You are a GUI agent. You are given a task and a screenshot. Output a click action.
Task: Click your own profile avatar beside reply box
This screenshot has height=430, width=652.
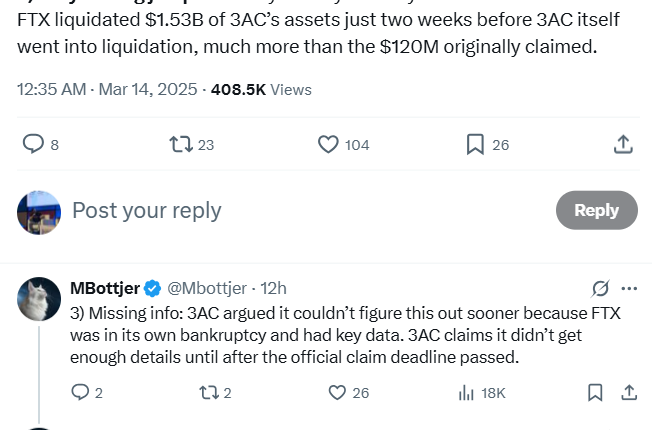tap(39, 211)
